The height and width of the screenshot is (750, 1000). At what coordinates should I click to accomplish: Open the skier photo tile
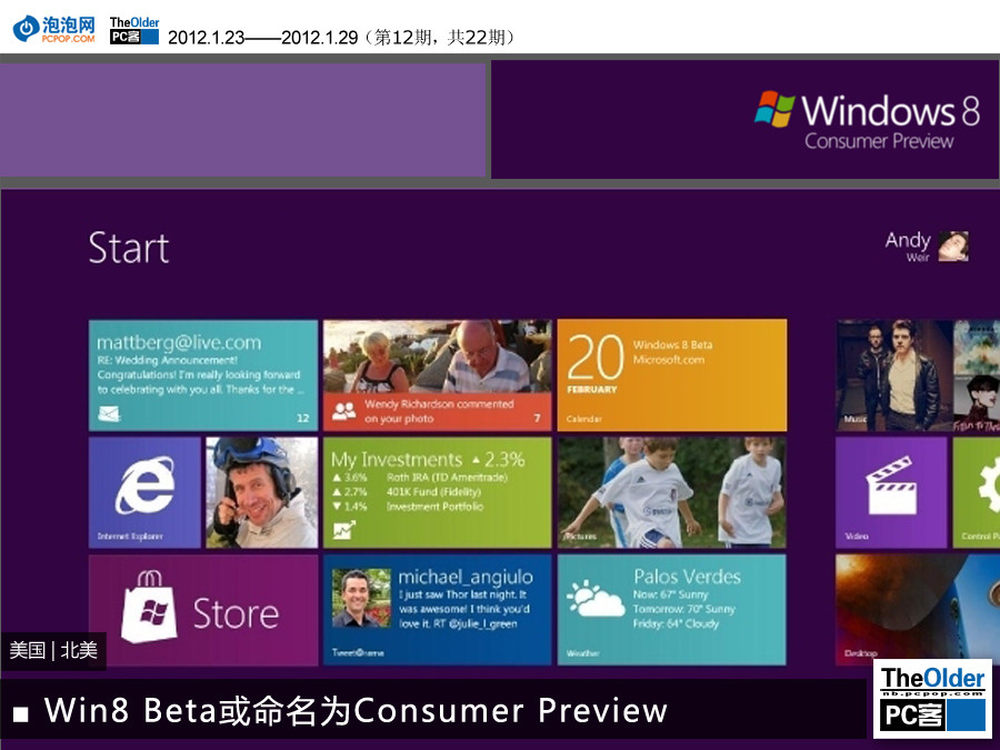[261, 492]
